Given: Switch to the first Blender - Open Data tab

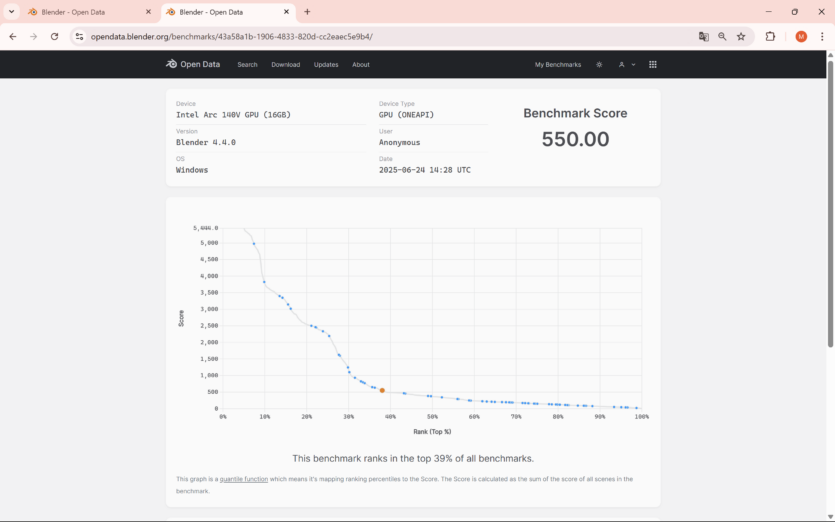Looking at the screenshot, I should pos(88,12).
